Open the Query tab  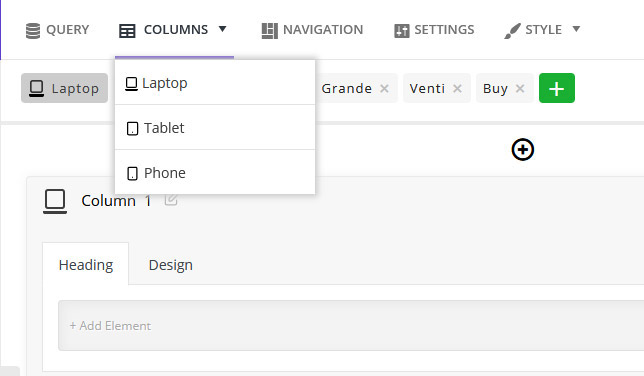point(58,30)
